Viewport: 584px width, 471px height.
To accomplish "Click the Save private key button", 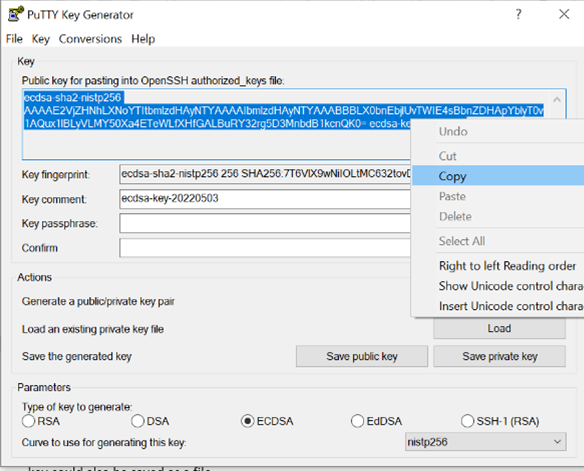I will 499,356.
